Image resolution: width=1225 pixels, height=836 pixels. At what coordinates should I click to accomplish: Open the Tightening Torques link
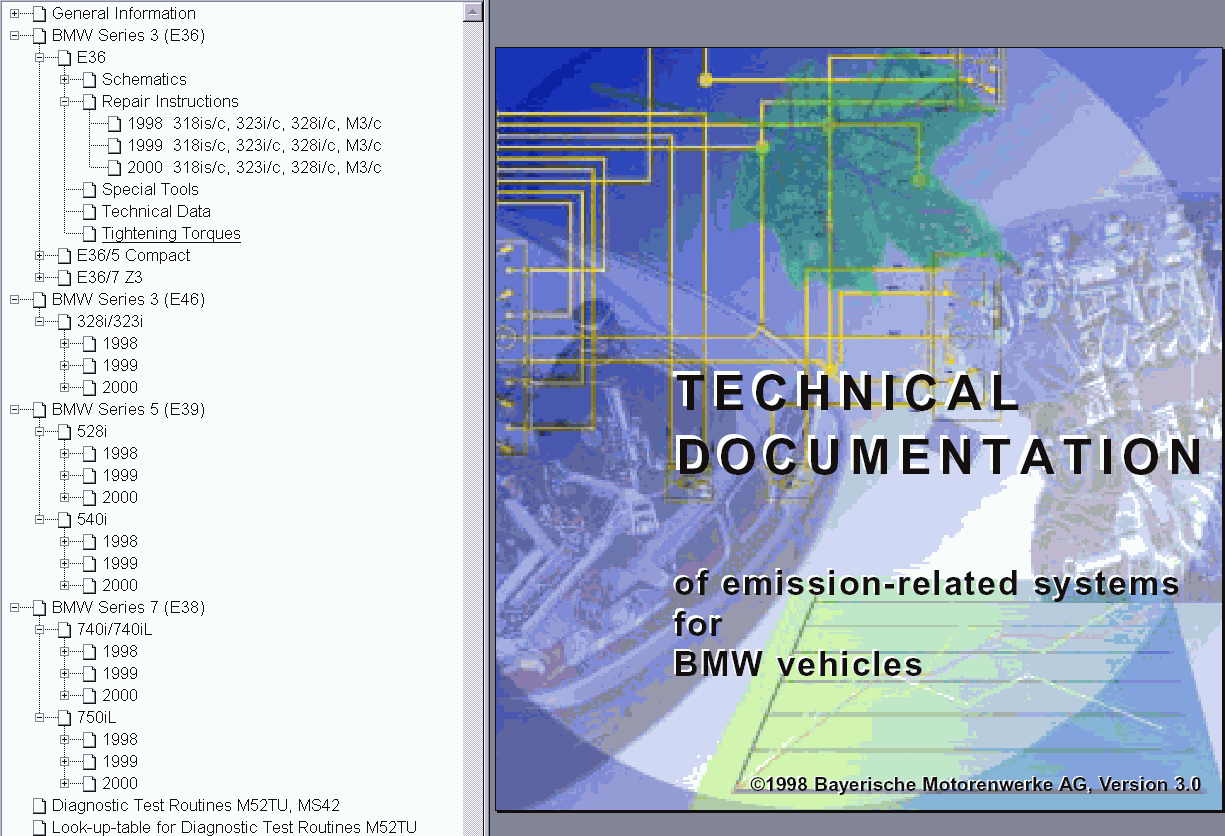click(171, 234)
